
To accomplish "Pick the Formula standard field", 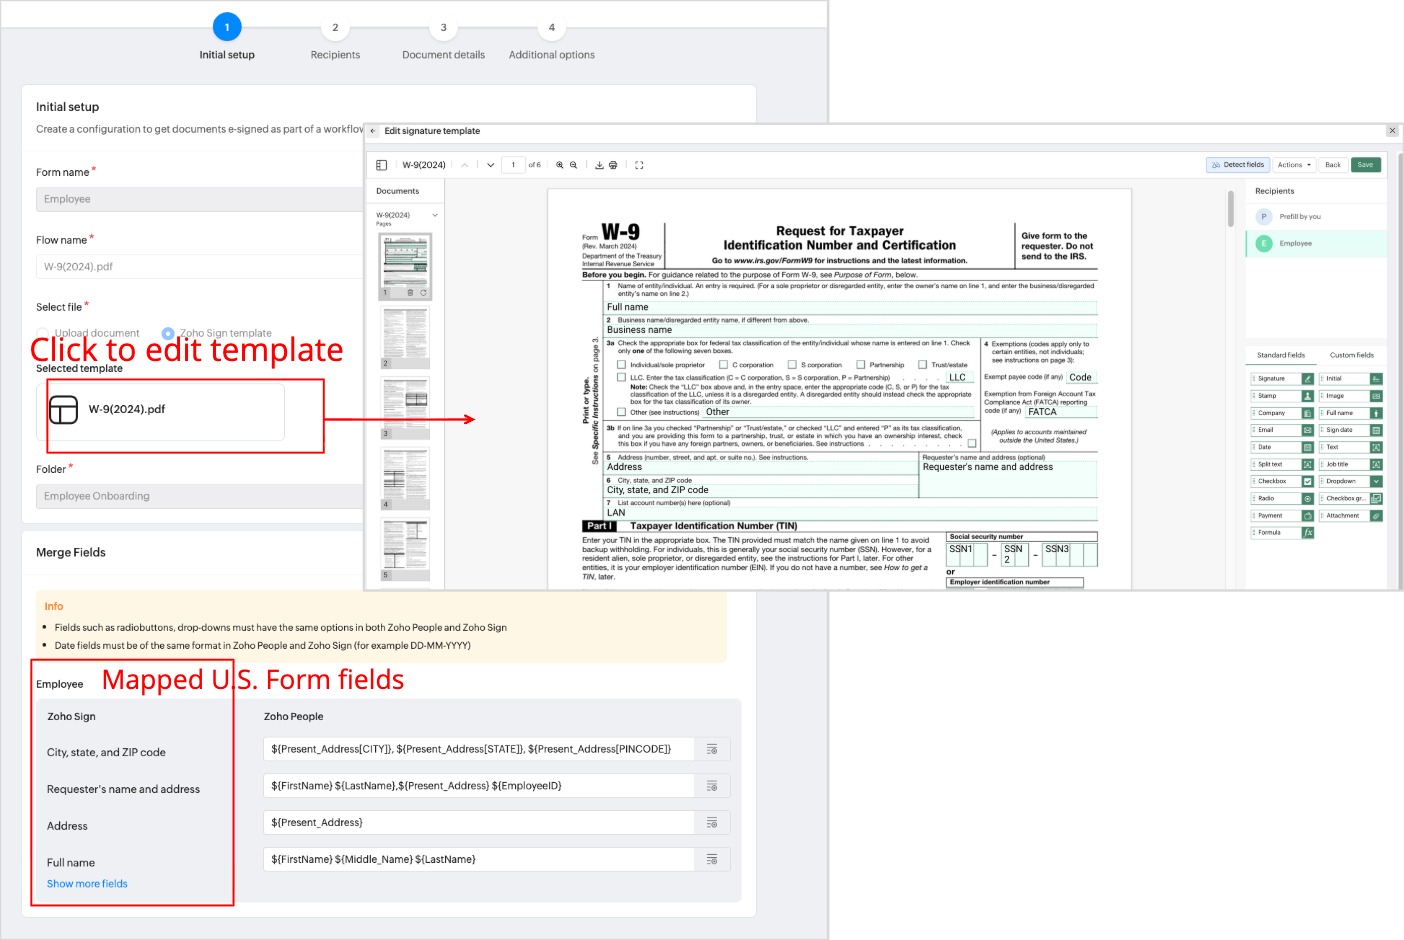I will tap(1282, 533).
